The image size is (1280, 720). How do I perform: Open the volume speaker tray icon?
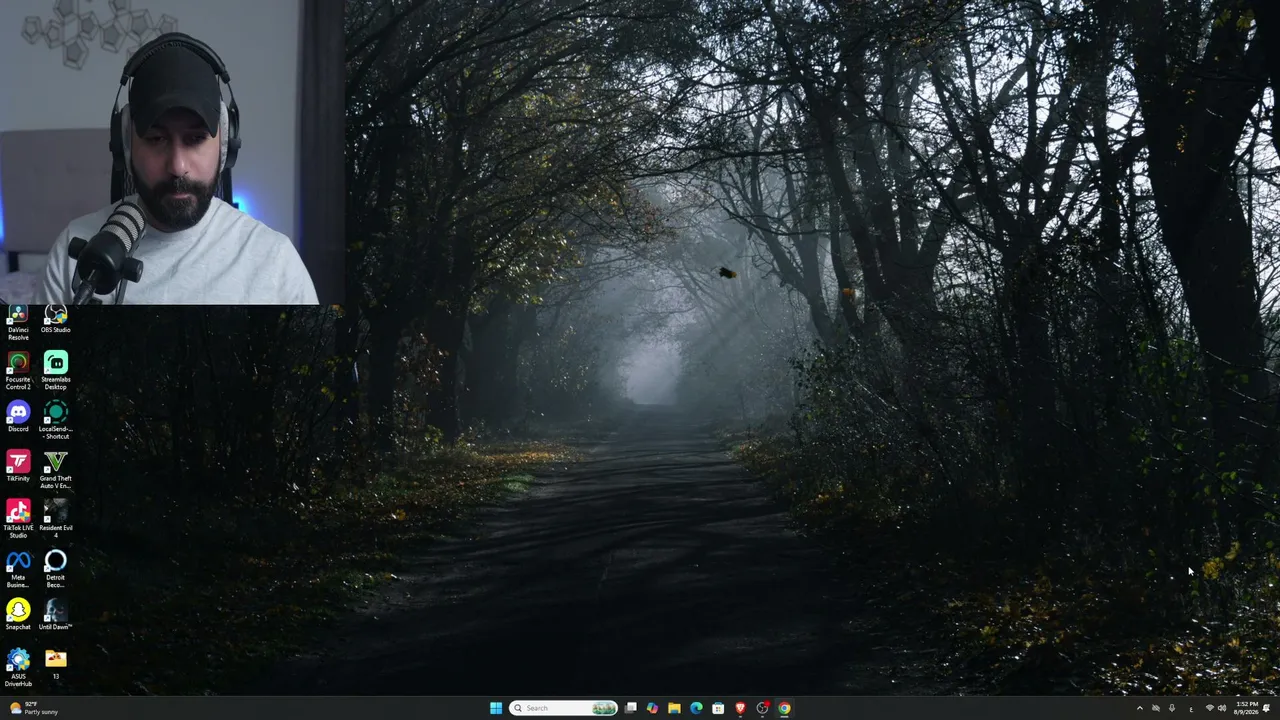(x=1222, y=708)
